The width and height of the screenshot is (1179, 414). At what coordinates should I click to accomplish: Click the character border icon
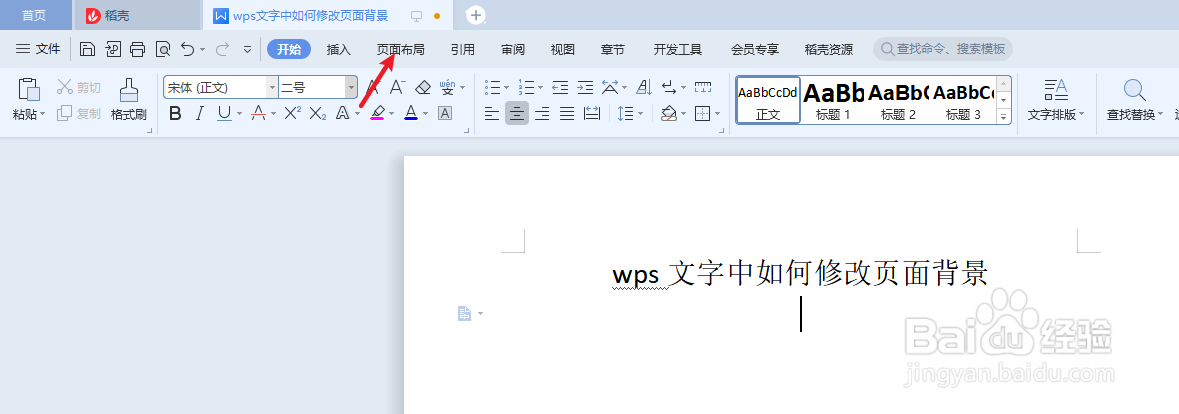click(x=445, y=113)
